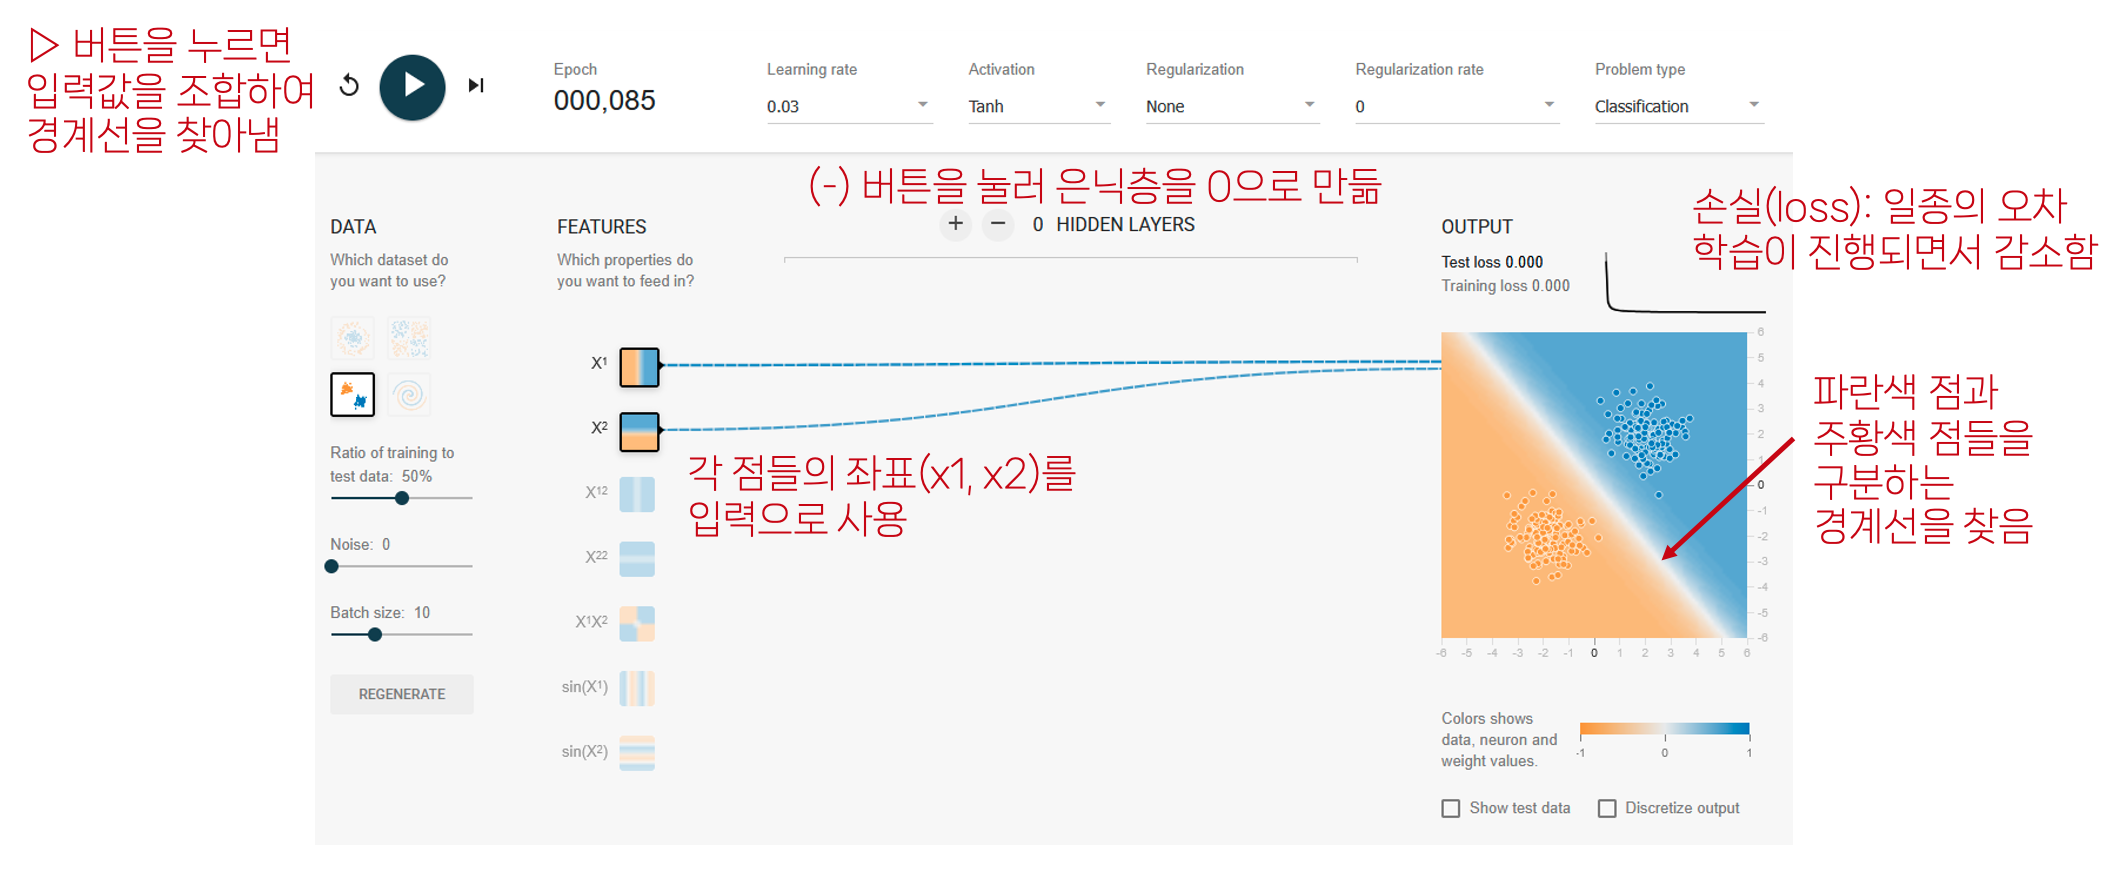Enable the sin(X1) feature
The width and height of the screenshot is (2124, 882).
click(637, 689)
